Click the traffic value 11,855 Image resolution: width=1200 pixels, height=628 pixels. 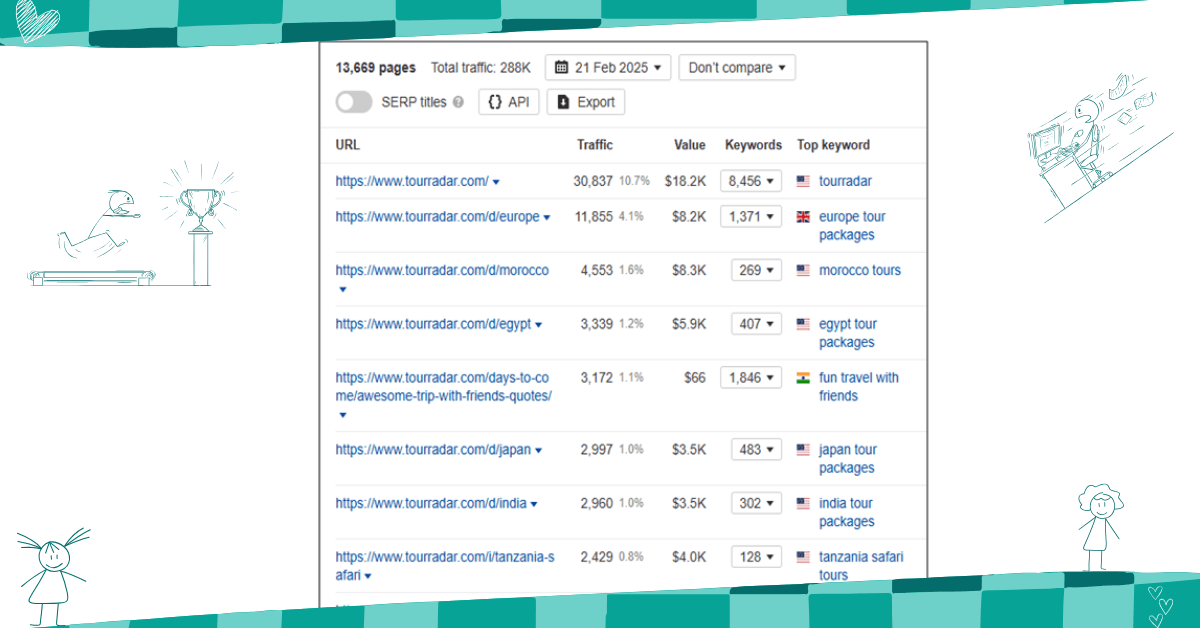[x=594, y=217]
